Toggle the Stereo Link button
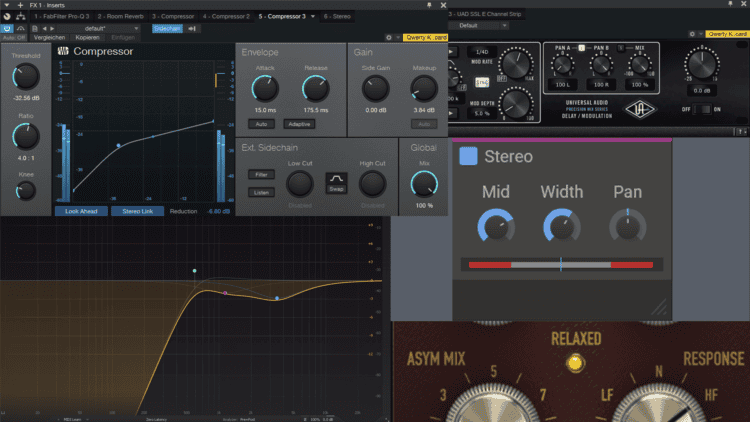 click(x=138, y=211)
